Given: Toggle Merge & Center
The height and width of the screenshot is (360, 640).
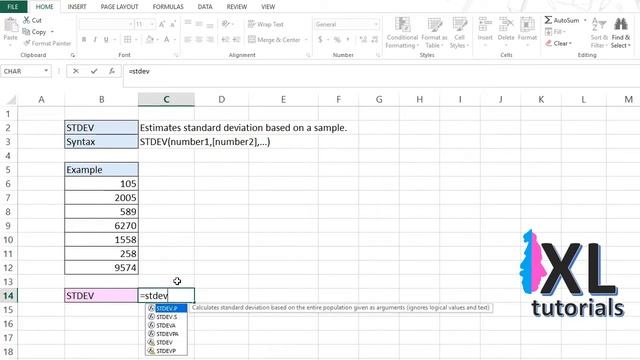Looking at the screenshot, I should [274, 40].
